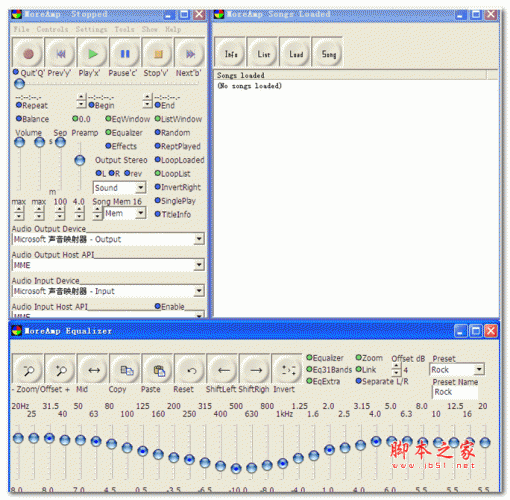510x500 pixels.
Task: Start playback with the green Play button
Action: click(x=93, y=53)
